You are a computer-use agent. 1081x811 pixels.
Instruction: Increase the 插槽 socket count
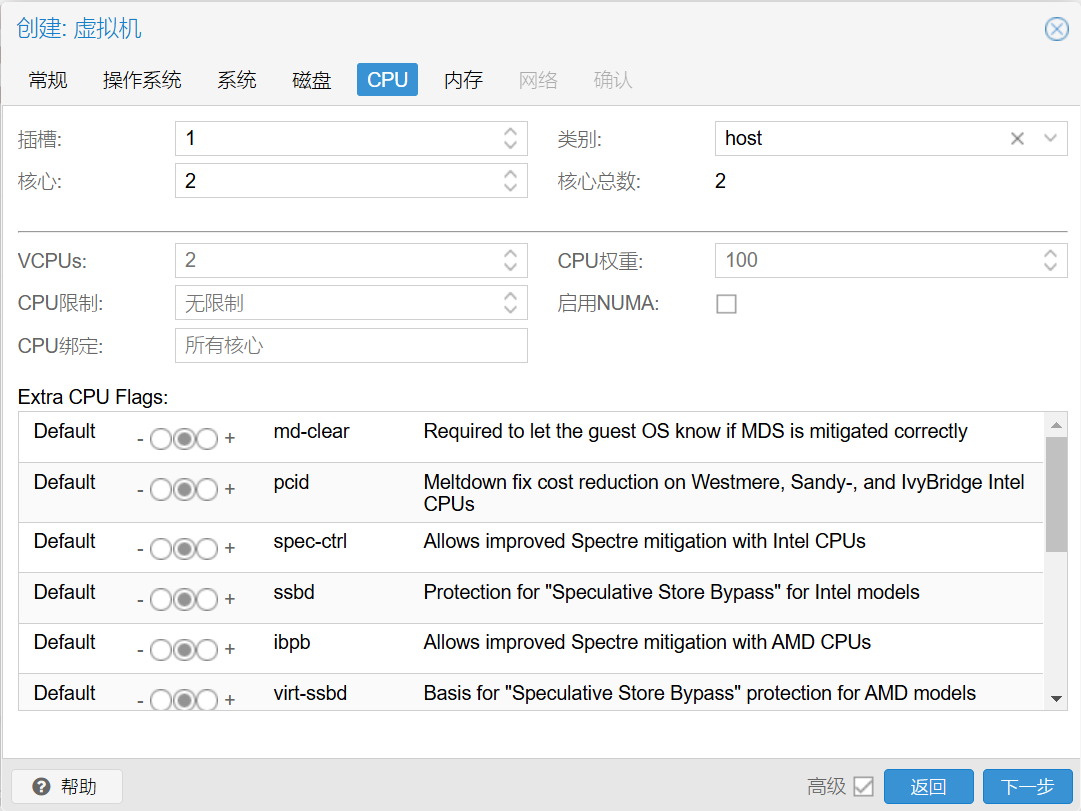point(510,132)
